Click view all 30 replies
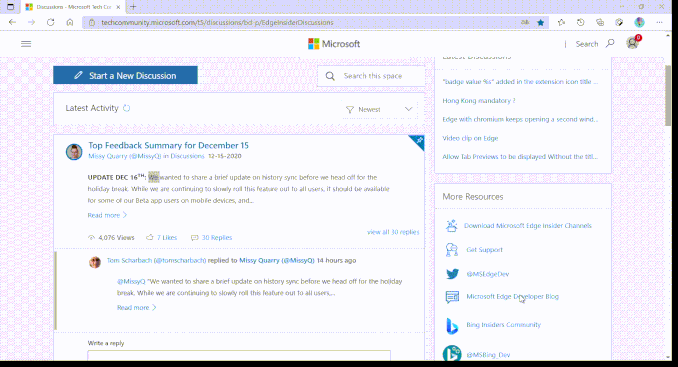Image resolution: width=678 pixels, height=367 pixels. pos(393,232)
